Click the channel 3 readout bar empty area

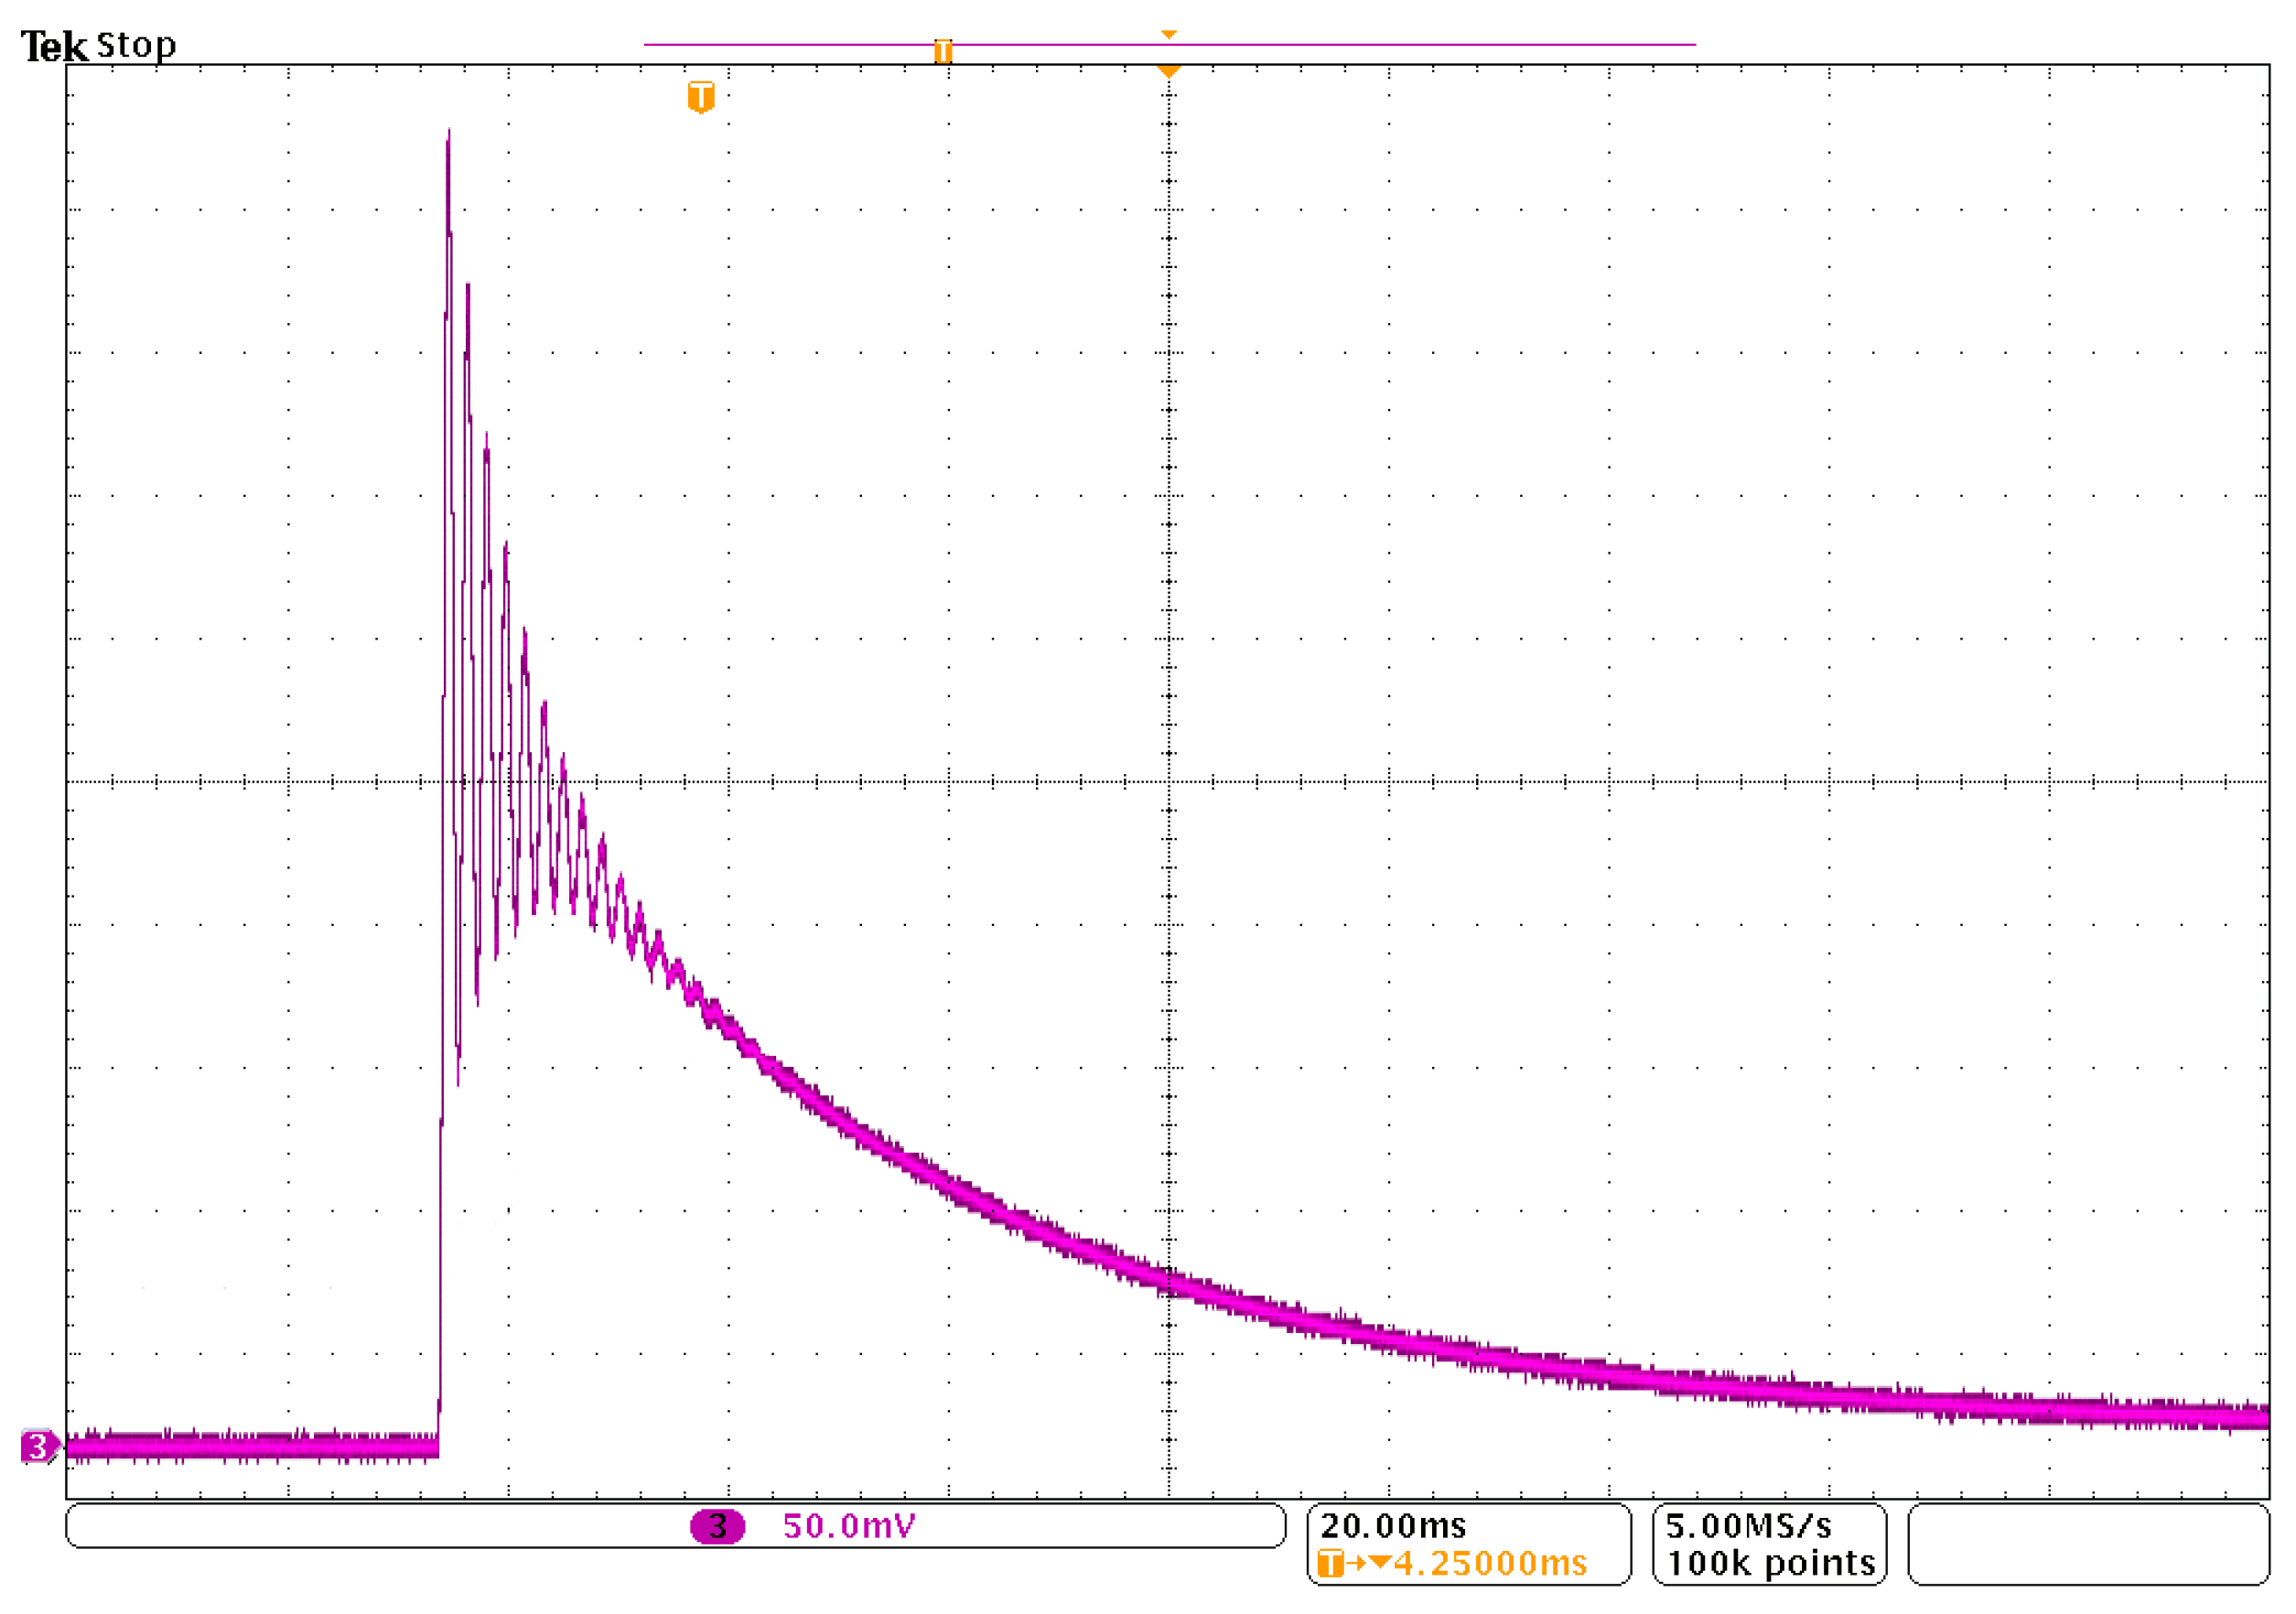click(350, 1526)
